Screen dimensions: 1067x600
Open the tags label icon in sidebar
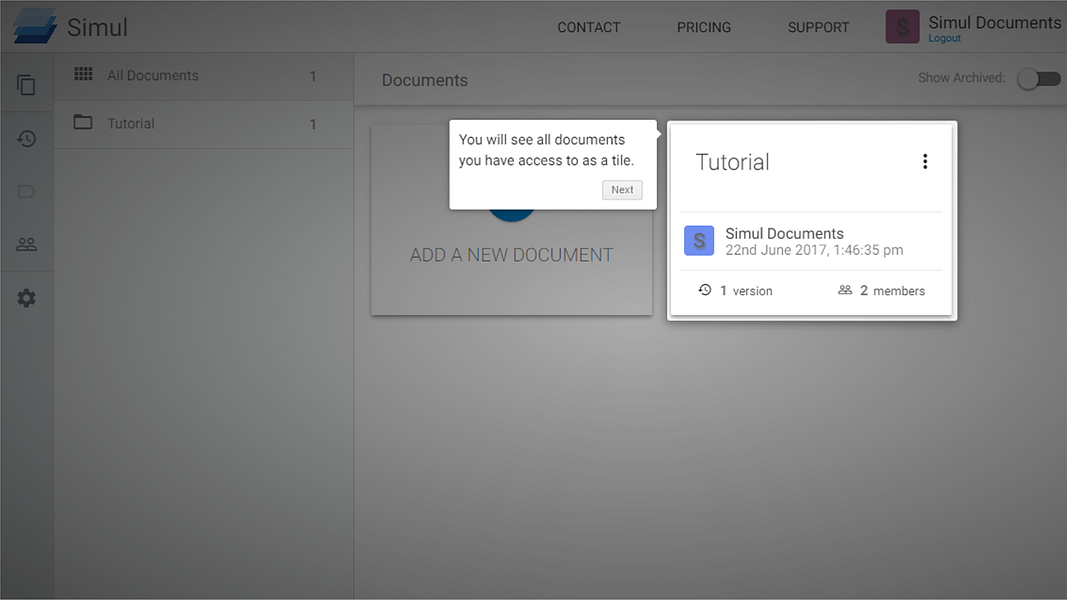pos(27,192)
